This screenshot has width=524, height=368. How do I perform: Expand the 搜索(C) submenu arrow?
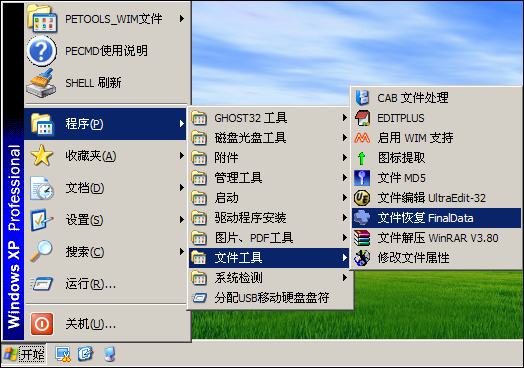click(181, 251)
